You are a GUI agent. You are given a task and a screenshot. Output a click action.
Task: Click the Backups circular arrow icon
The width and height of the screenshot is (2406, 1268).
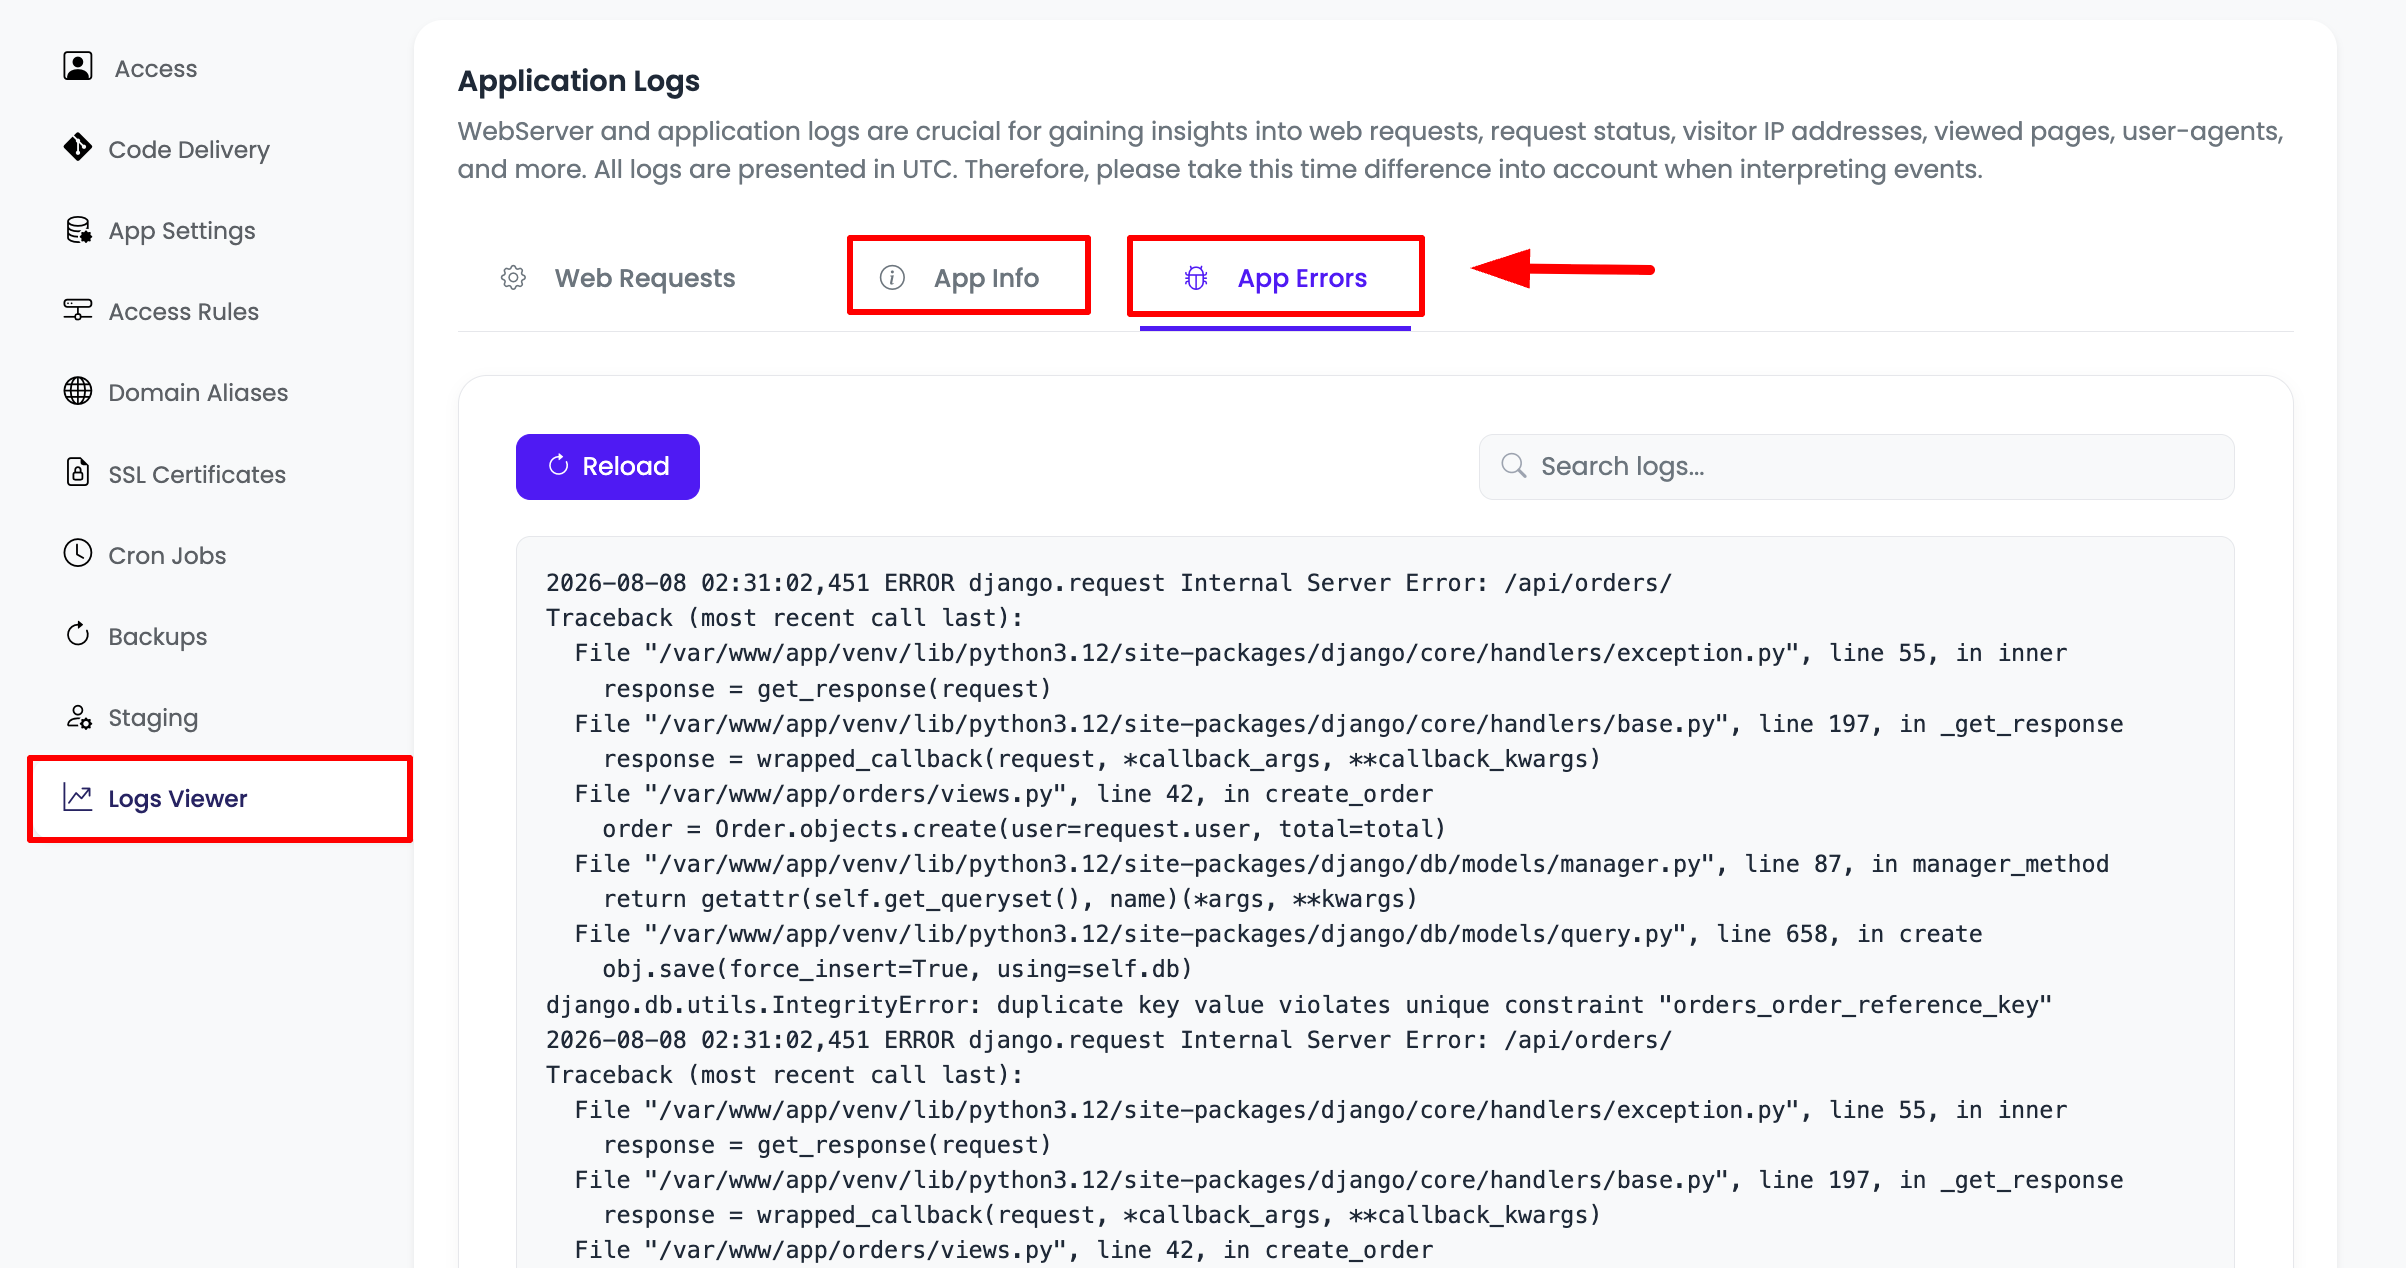78,634
